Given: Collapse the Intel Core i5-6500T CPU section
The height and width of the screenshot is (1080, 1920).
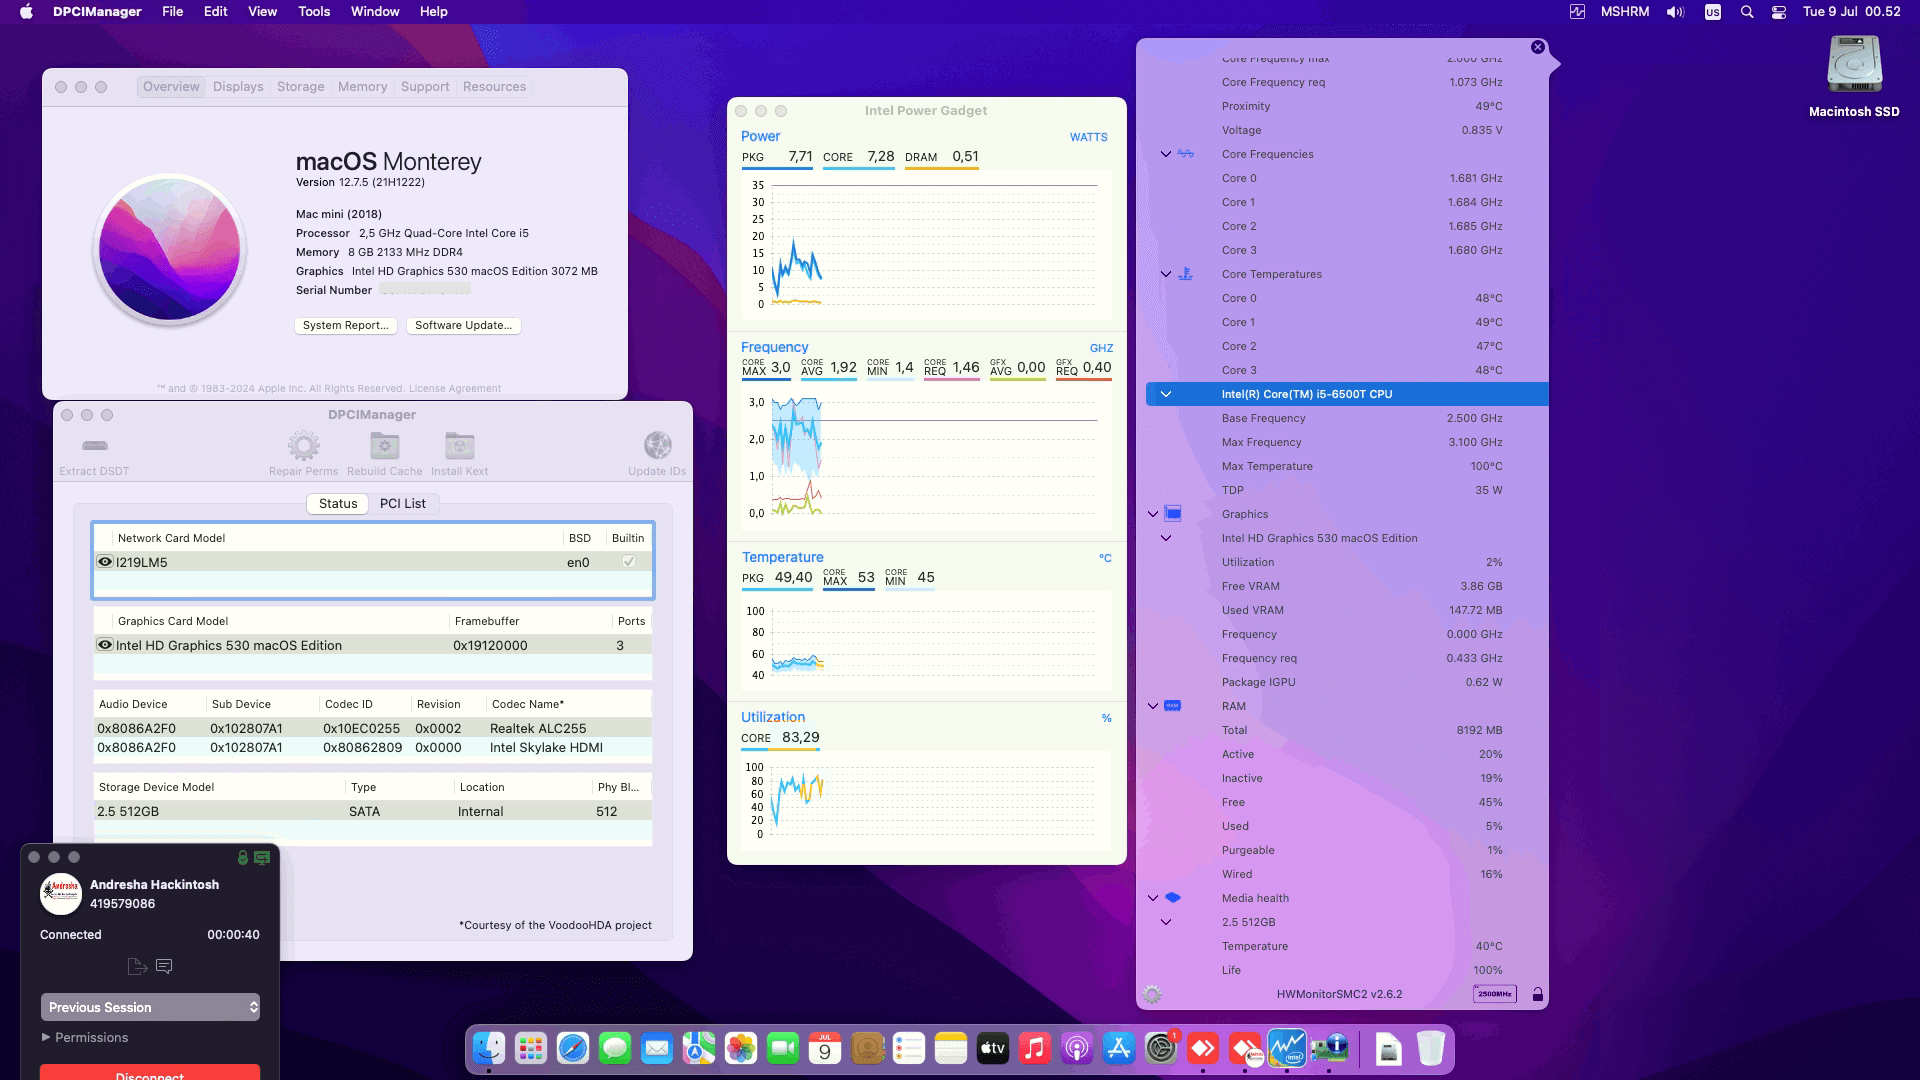Looking at the screenshot, I should coord(1166,393).
